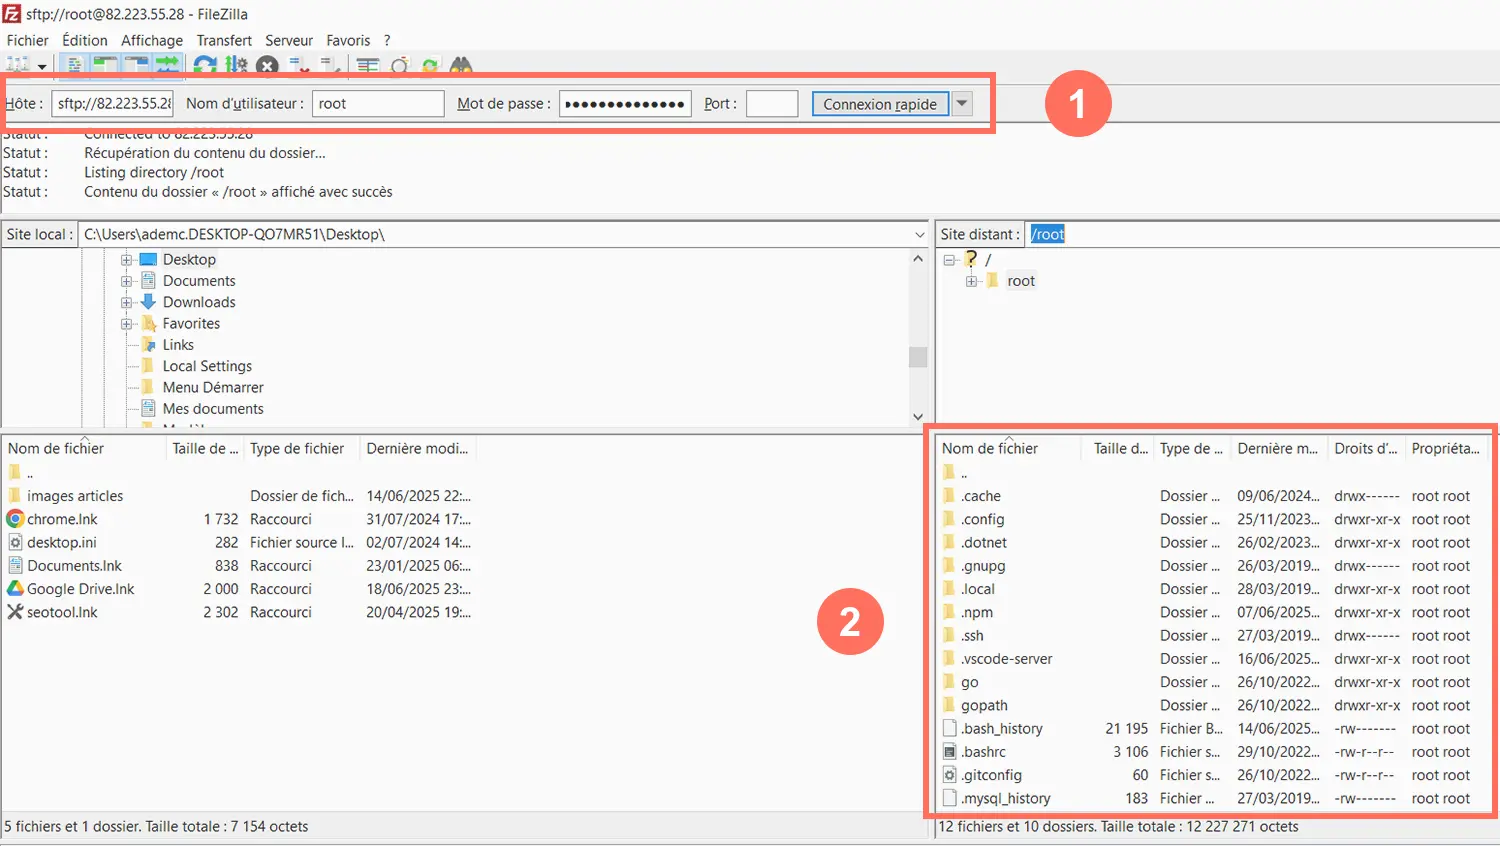Select the images articles local folder

(x=75, y=496)
